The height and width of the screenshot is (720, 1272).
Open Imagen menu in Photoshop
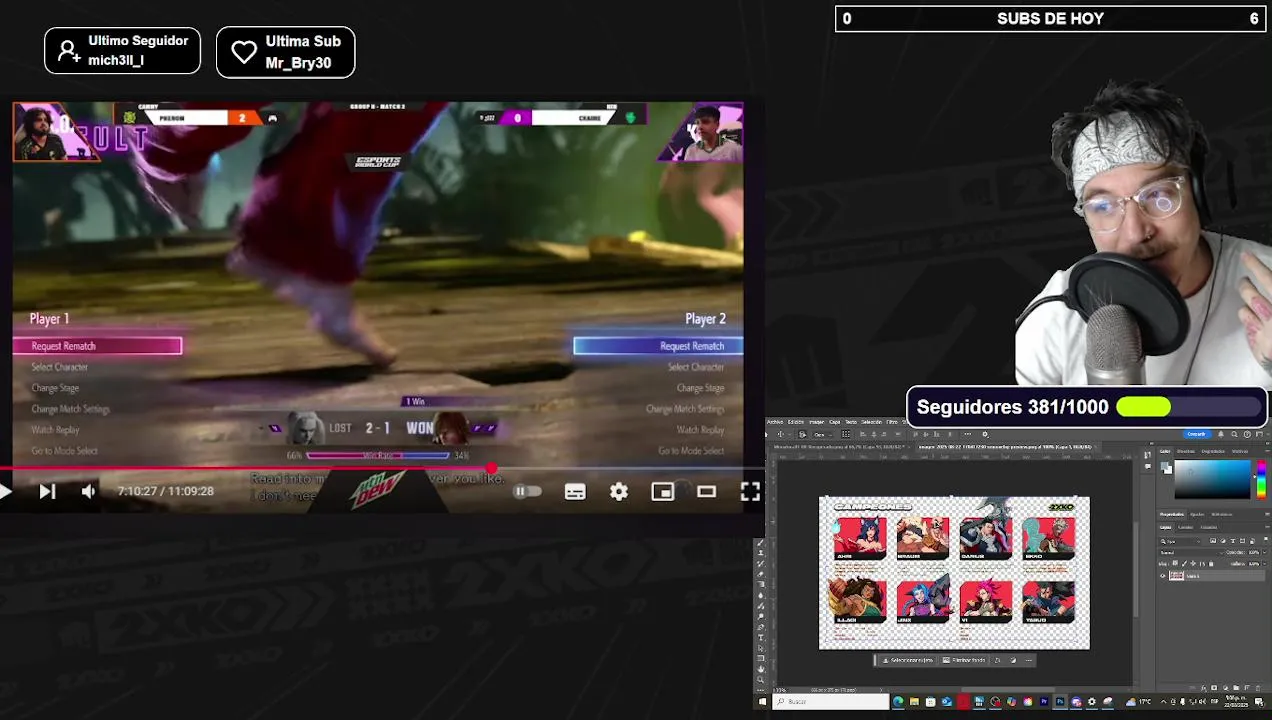pyautogui.click(x=817, y=422)
